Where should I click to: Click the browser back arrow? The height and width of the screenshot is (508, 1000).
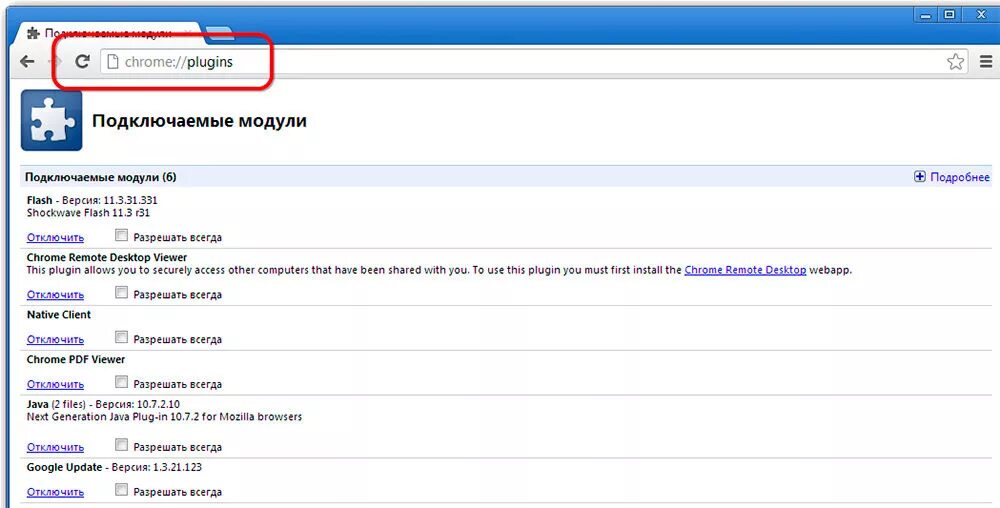coord(27,62)
